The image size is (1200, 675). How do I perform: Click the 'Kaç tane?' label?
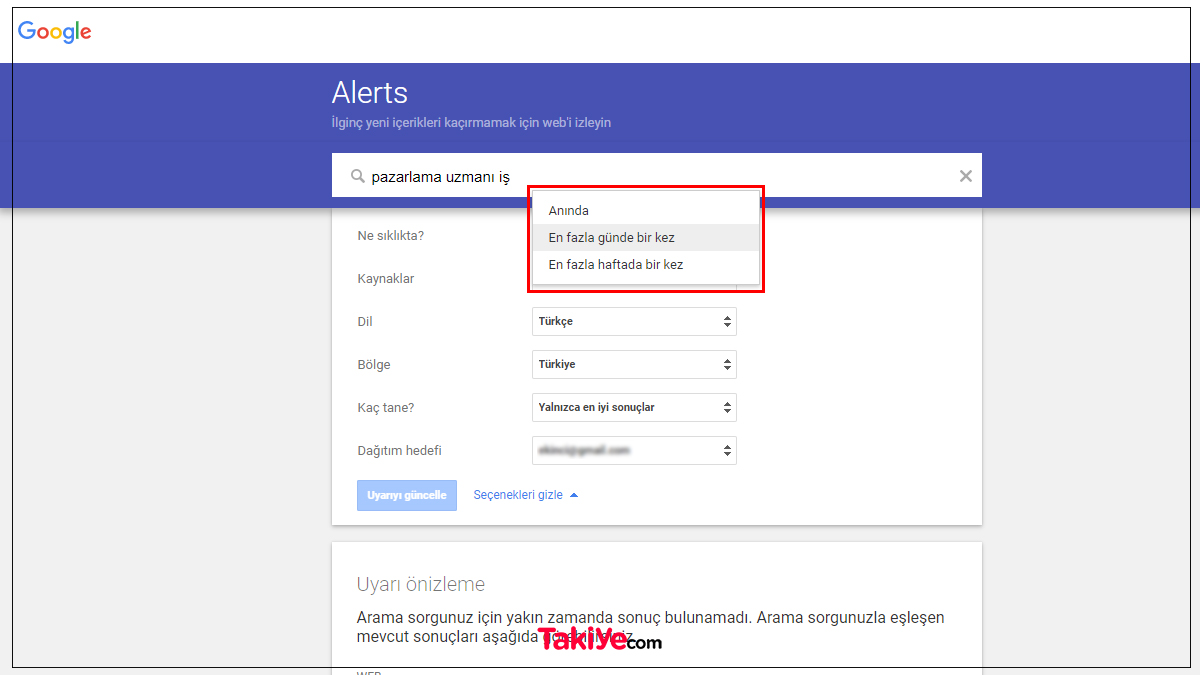pos(385,408)
